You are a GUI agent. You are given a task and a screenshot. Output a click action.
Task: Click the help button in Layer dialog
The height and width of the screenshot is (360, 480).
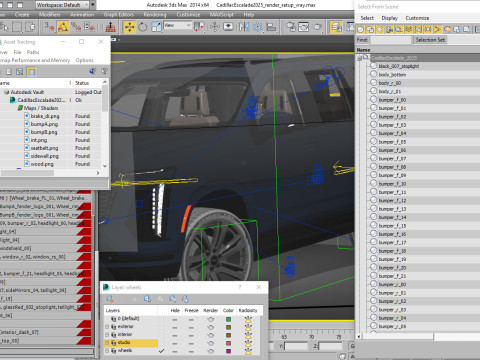point(240,287)
